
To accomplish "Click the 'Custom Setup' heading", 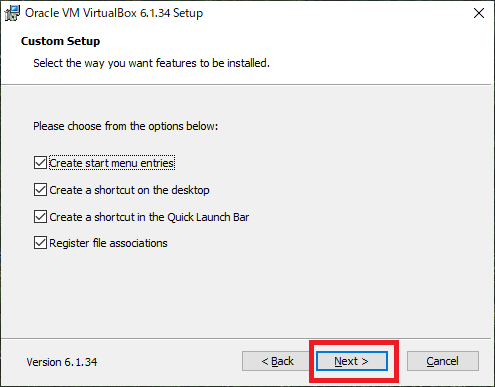I will [60, 41].
